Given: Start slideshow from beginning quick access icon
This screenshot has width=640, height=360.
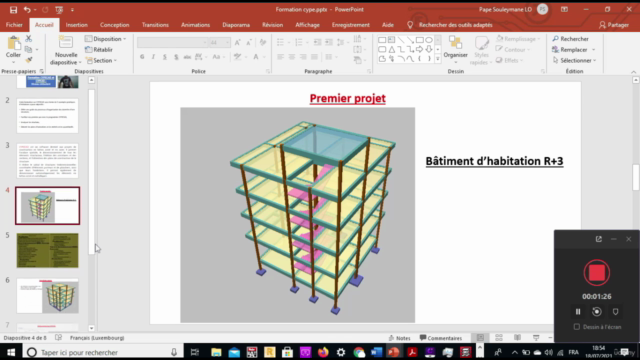Looking at the screenshot, I should tap(59, 9).
